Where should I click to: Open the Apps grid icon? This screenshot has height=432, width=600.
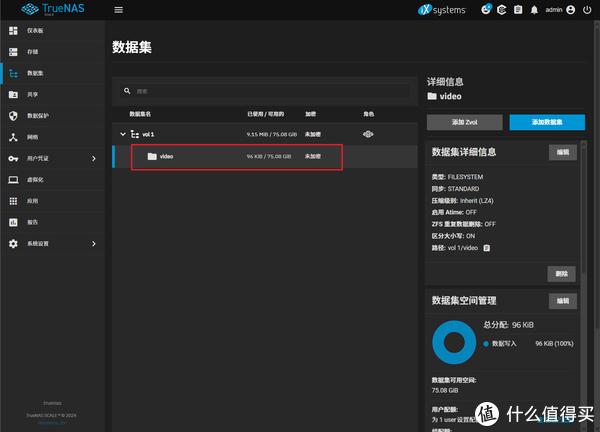[13, 201]
